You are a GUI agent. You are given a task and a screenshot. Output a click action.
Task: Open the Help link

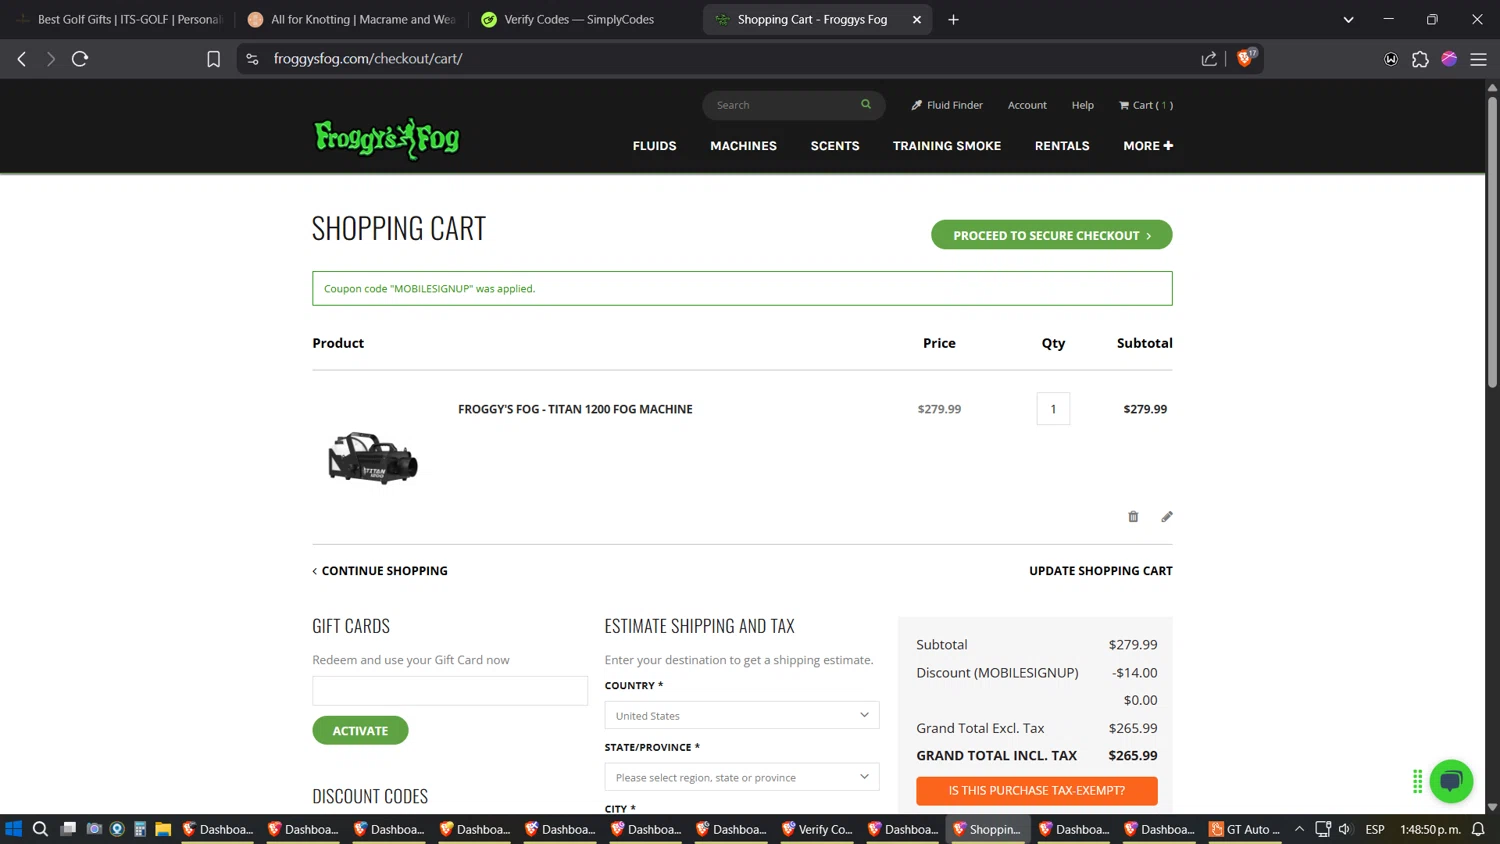pos(1082,105)
